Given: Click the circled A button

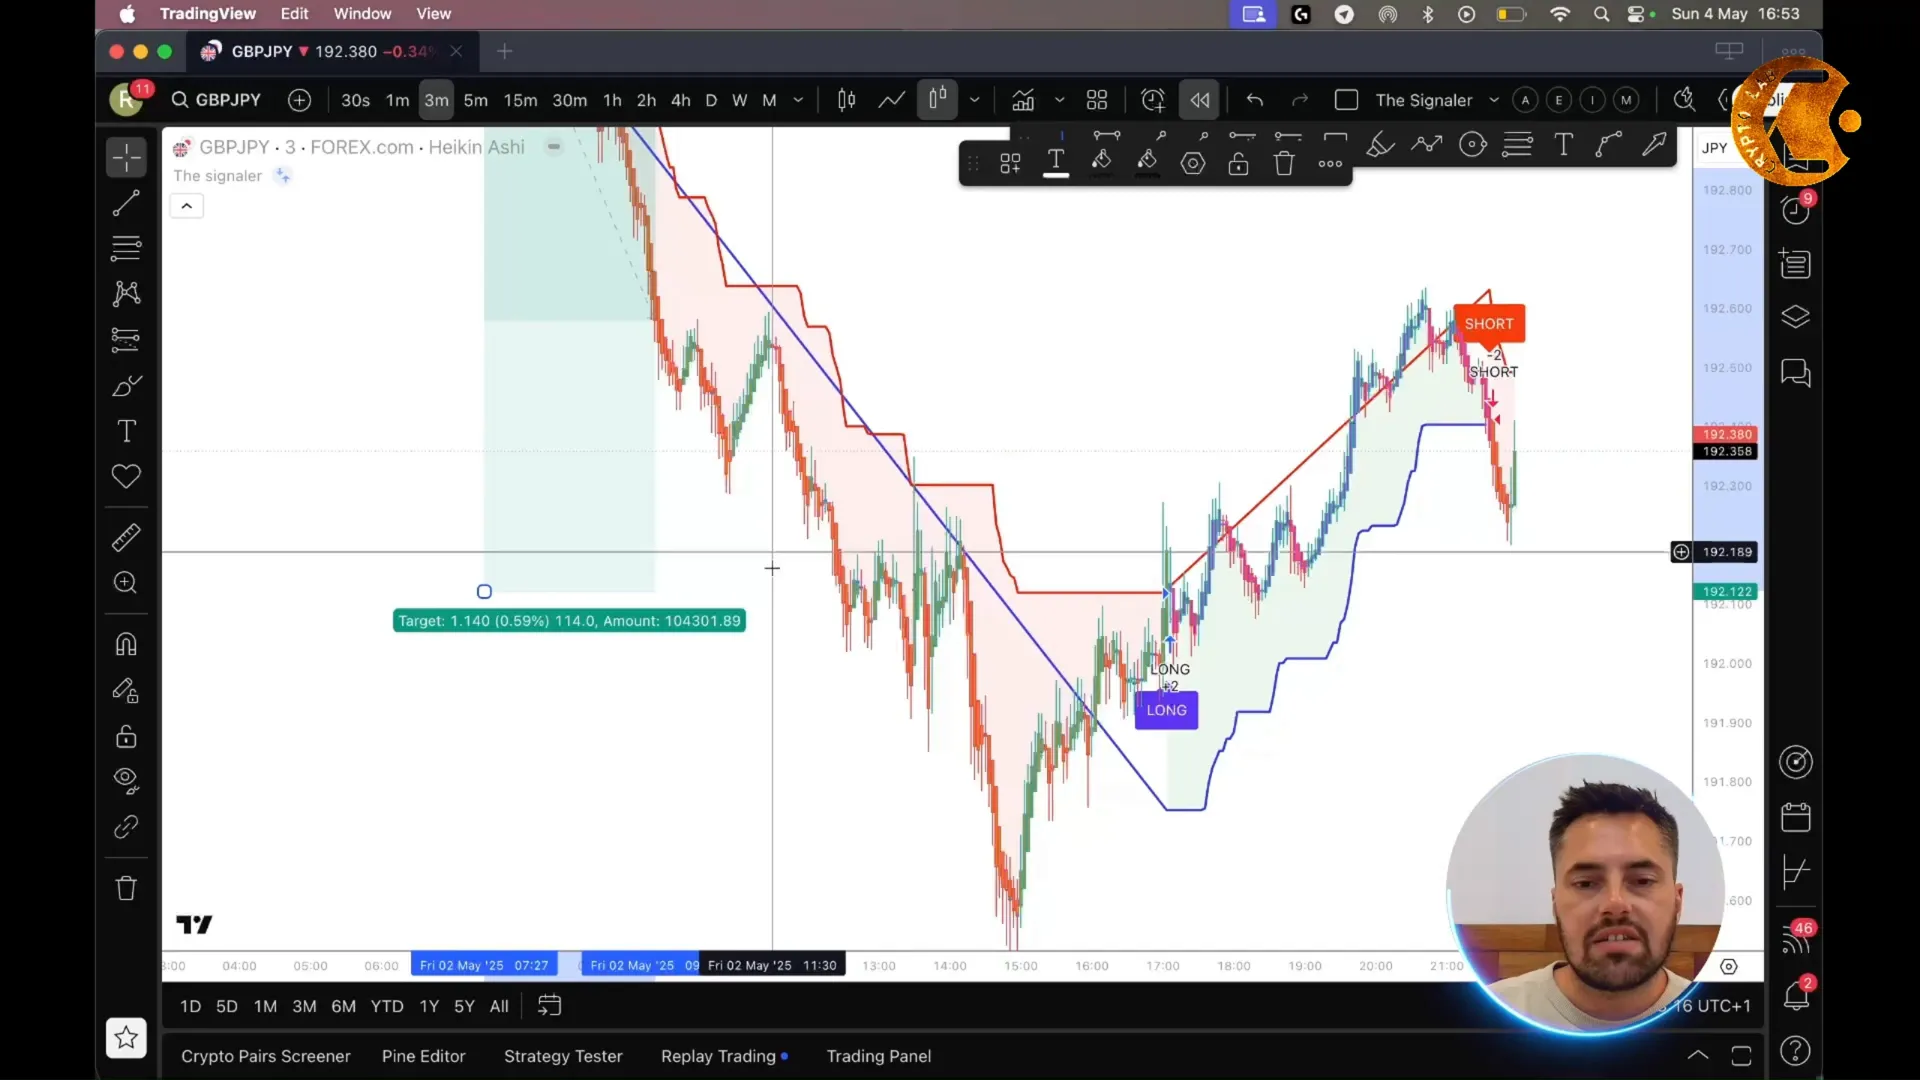Looking at the screenshot, I should (1525, 100).
